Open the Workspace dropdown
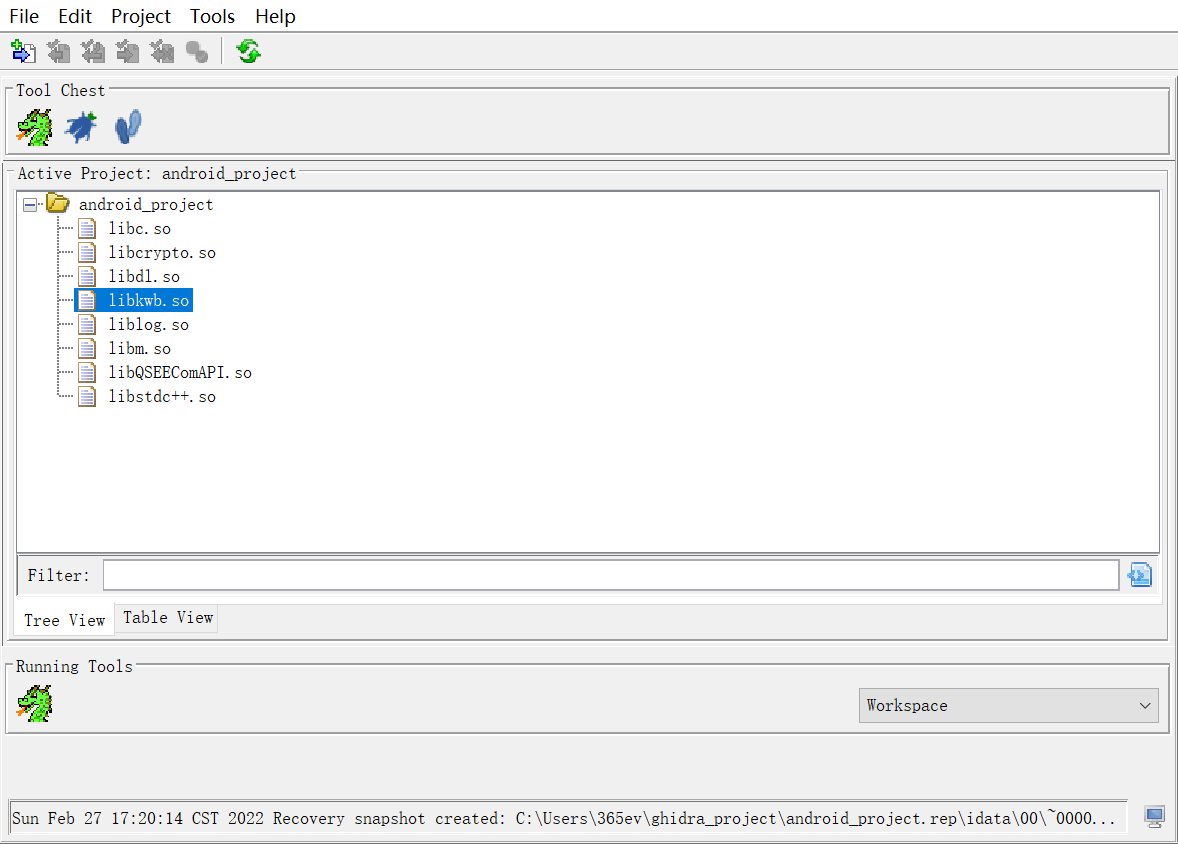The width and height of the screenshot is (1178, 844). click(x=1008, y=706)
